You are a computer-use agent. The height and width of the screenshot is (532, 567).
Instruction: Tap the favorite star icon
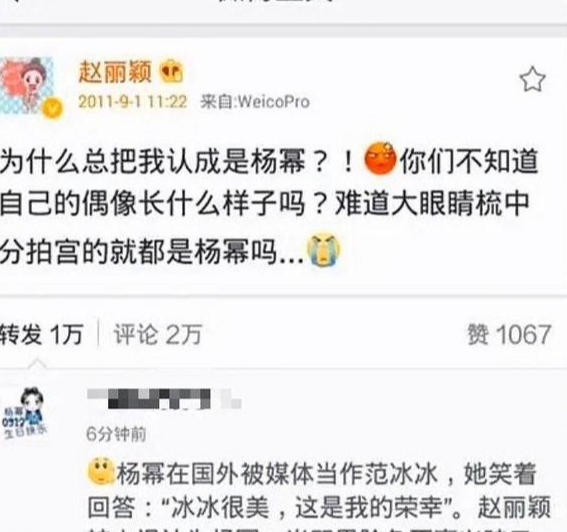click(532, 79)
